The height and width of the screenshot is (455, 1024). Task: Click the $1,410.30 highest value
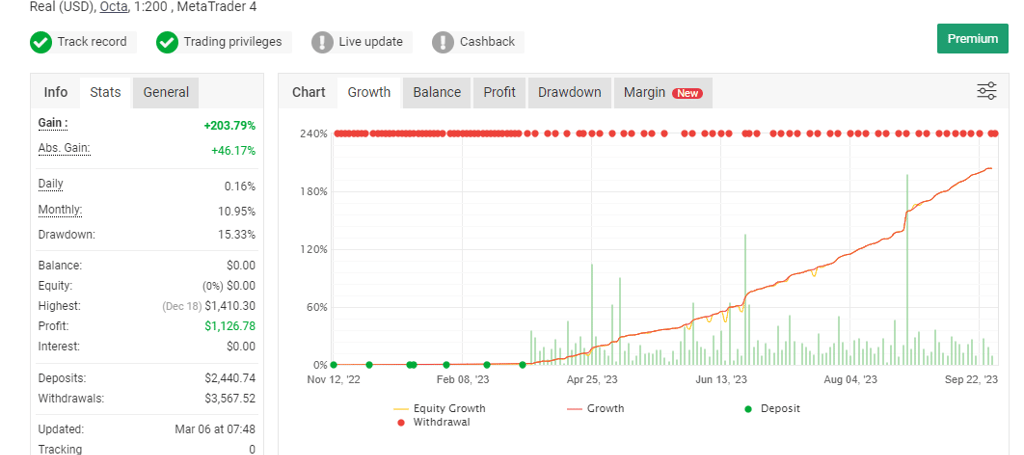tap(230, 306)
